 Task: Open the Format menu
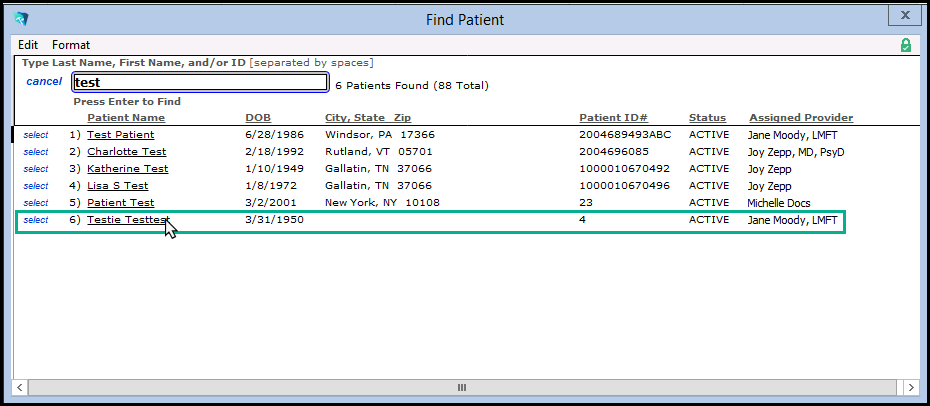(x=71, y=45)
